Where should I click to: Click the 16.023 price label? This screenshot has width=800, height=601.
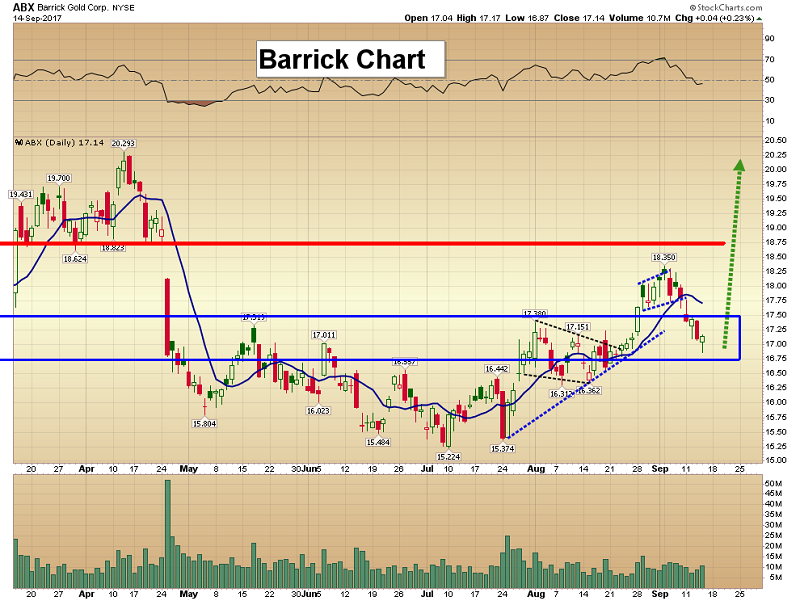pos(318,411)
